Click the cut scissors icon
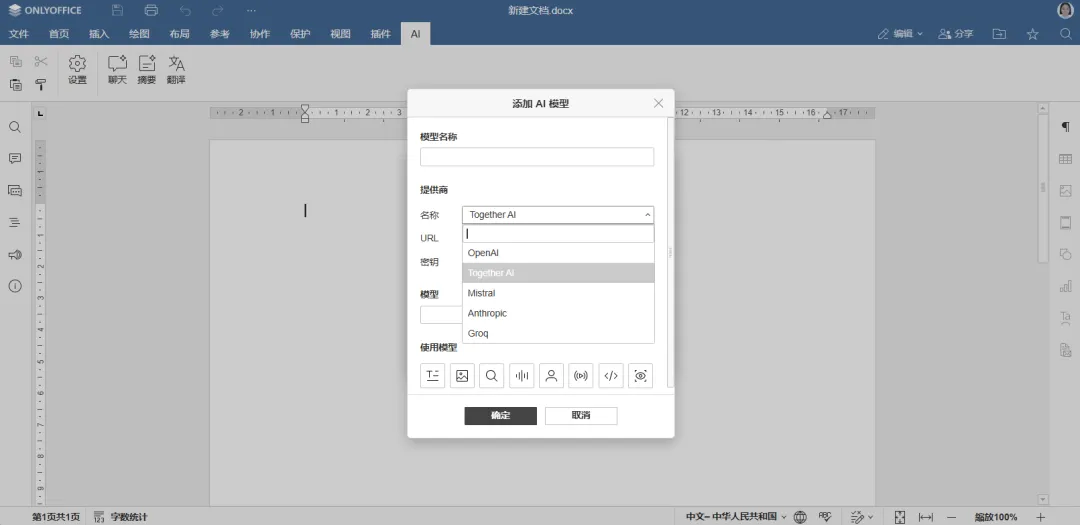Image resolution: width=1080 pixels, height=525 pixels. [41, 61]
